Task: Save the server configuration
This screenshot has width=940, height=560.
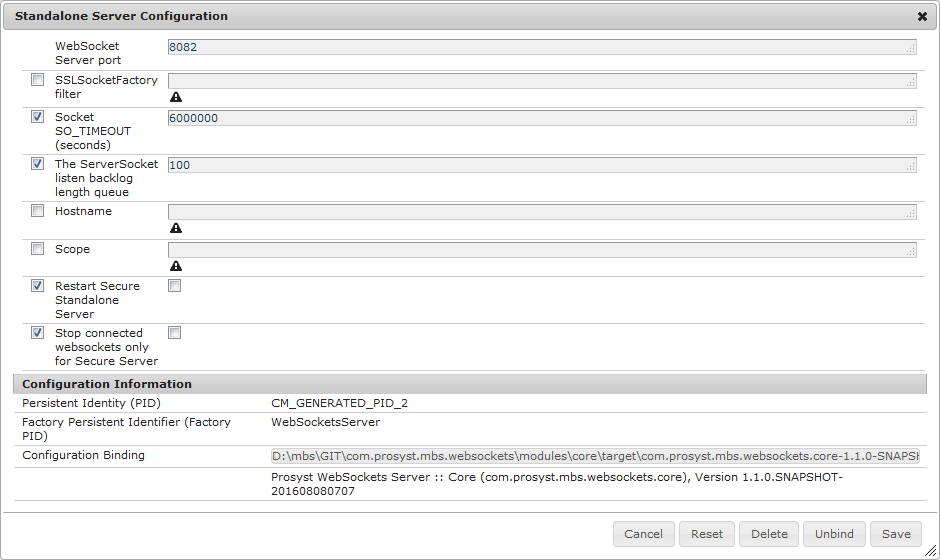Action: 895,534
